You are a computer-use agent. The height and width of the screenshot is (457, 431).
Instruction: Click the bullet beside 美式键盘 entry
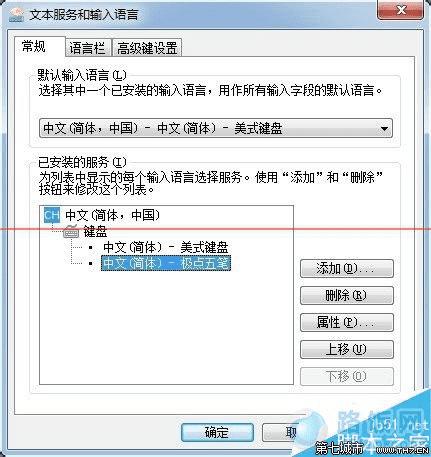tap(91, 248)
